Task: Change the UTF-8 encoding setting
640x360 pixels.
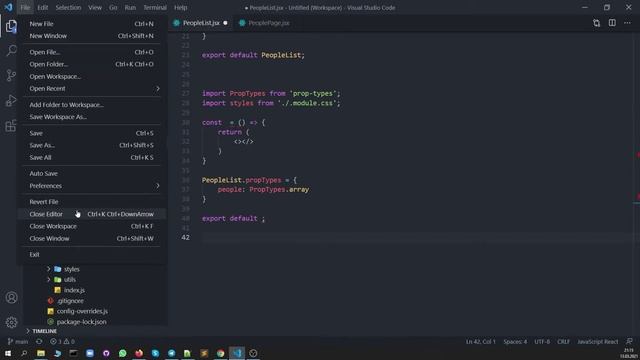Action: pos(542,342)
